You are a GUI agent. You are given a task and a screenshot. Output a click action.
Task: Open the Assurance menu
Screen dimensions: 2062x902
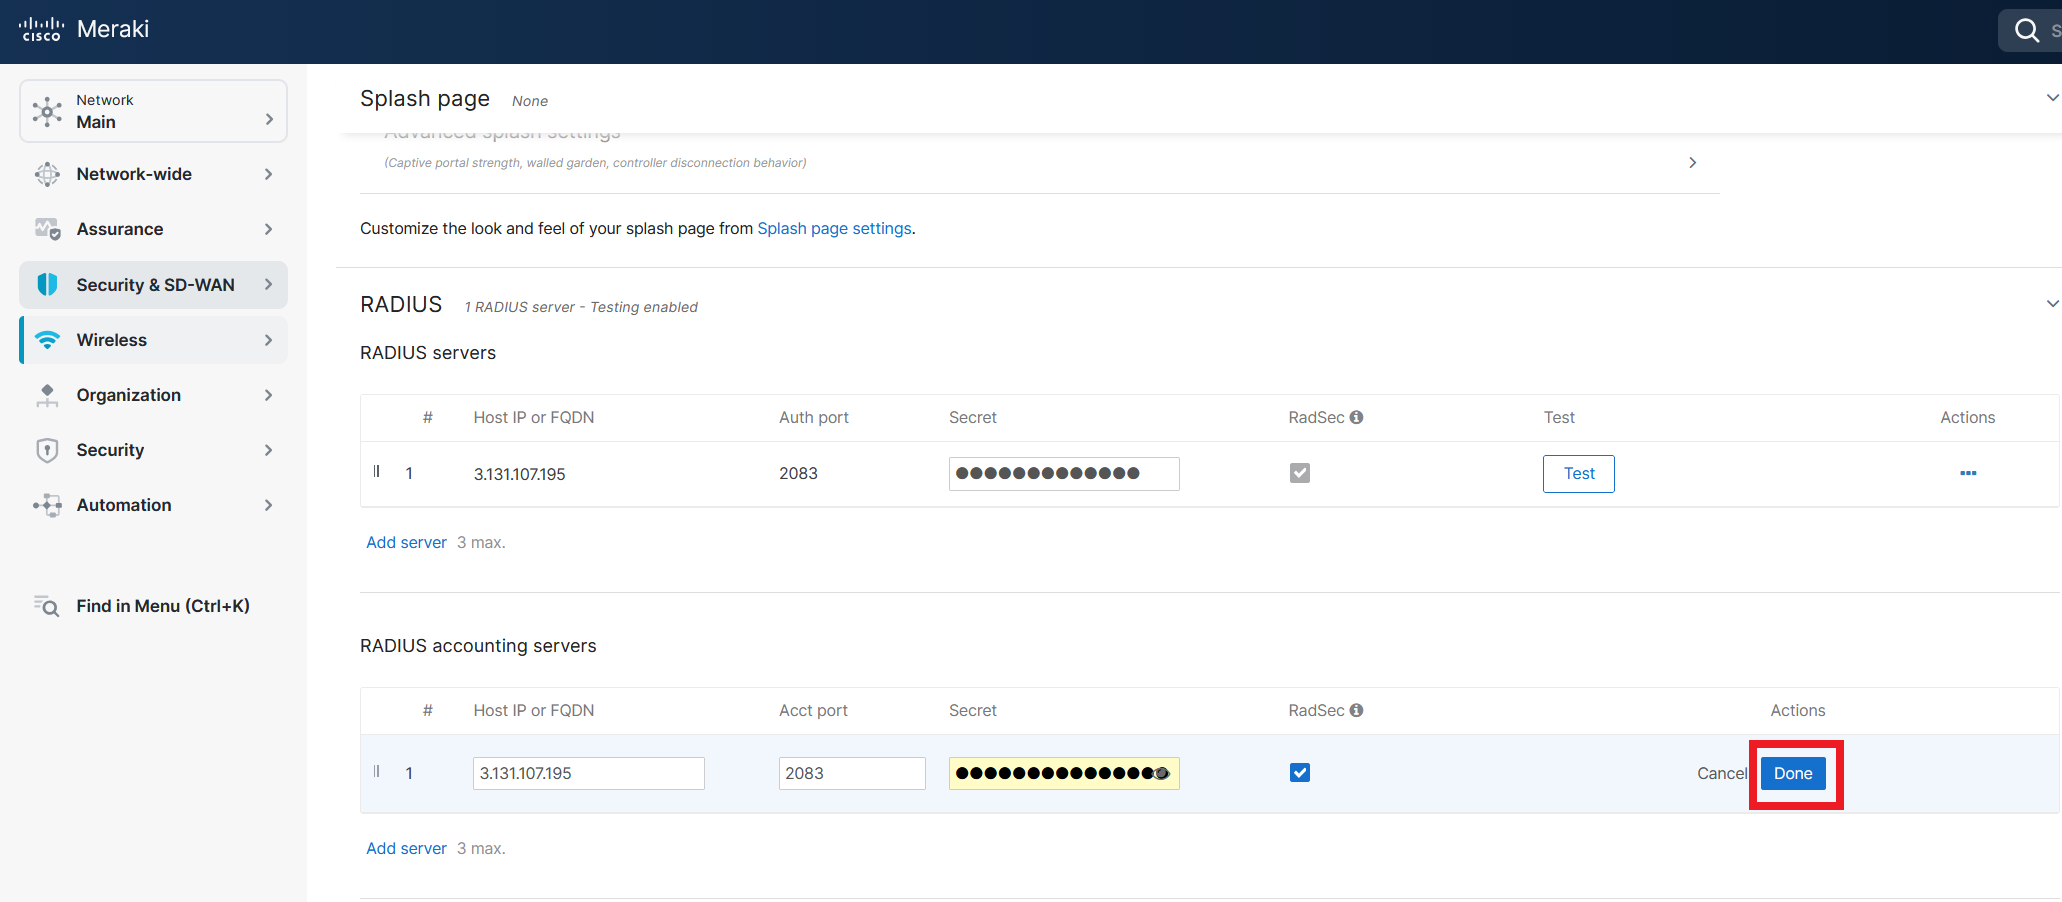(x=153, y=229)
